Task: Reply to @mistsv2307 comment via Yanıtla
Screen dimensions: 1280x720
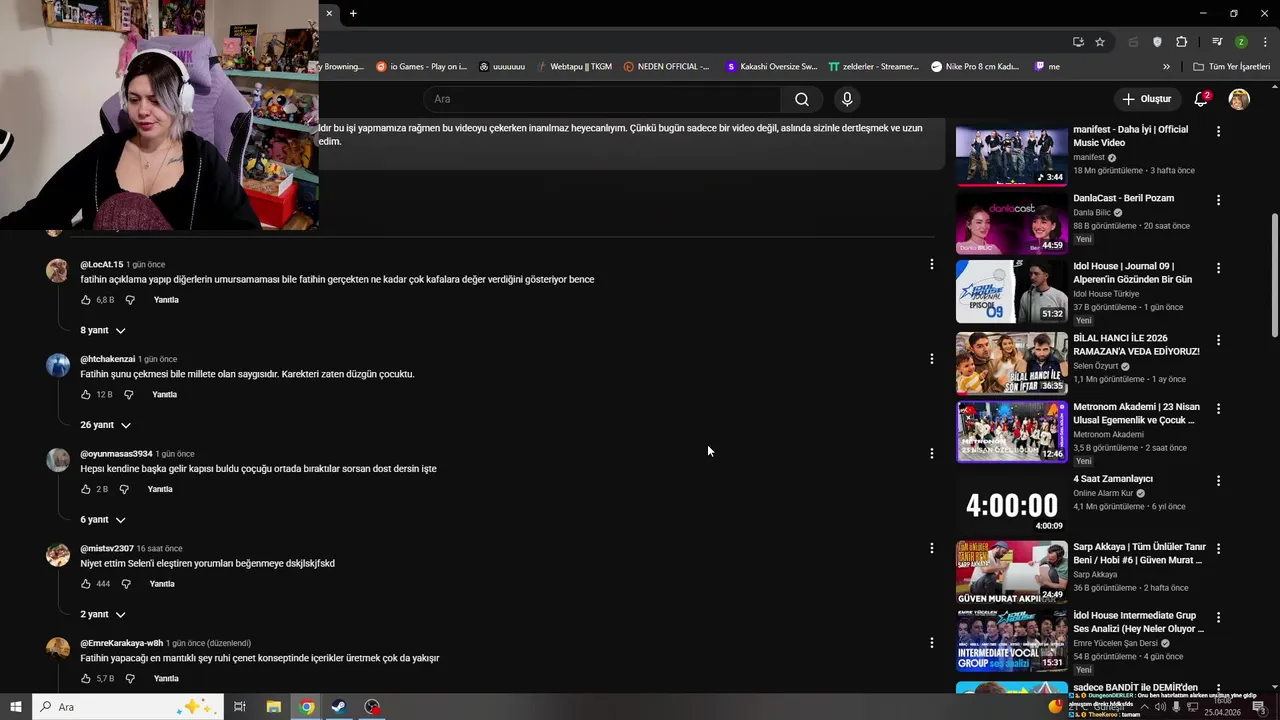Action: tap(162, 584)
